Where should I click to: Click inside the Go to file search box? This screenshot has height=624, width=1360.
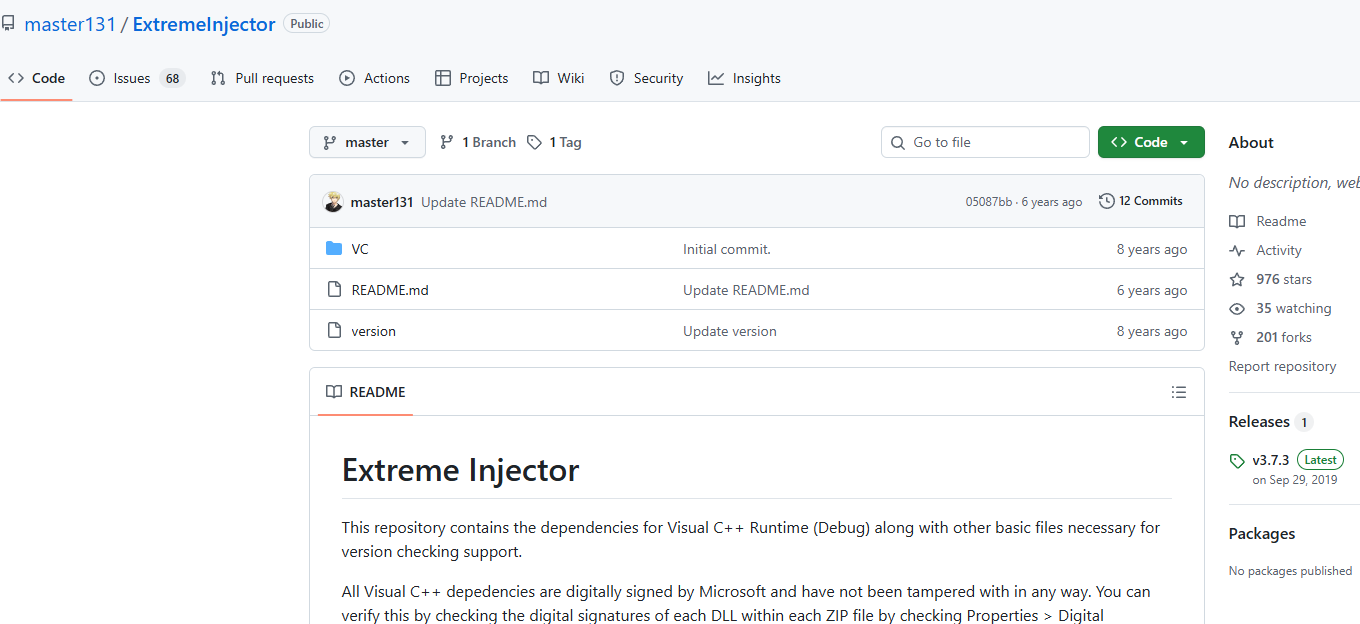pyautogui.click(x=985, y=142)
